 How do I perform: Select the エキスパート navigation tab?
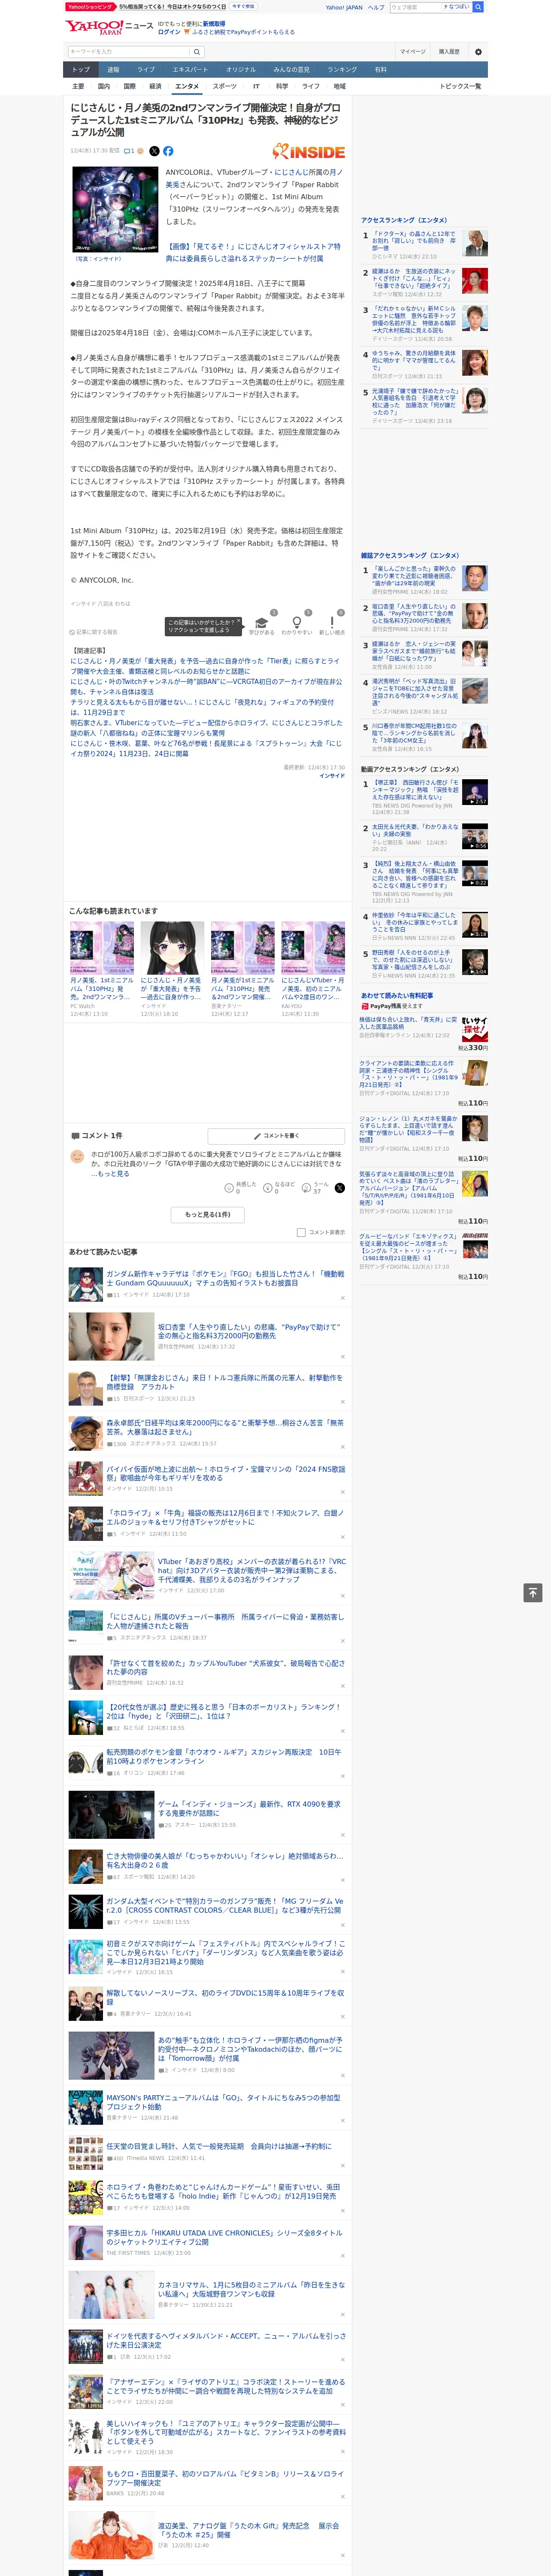[190, 70]
